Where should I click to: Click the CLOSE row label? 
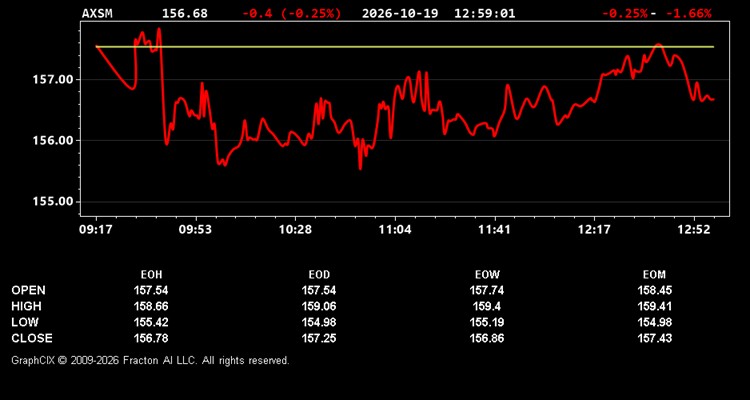32,338
